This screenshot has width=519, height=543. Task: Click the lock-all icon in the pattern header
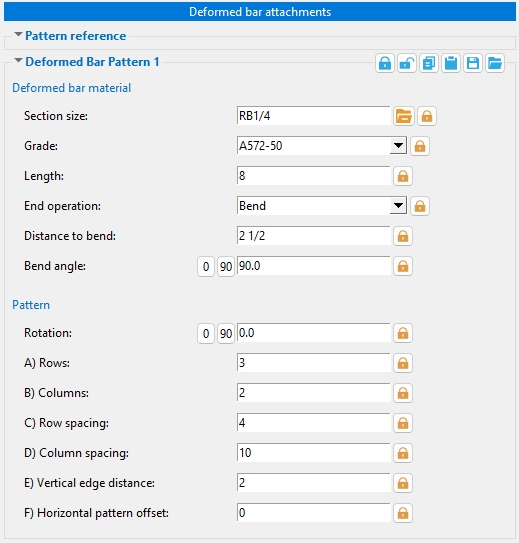[385, 63]
